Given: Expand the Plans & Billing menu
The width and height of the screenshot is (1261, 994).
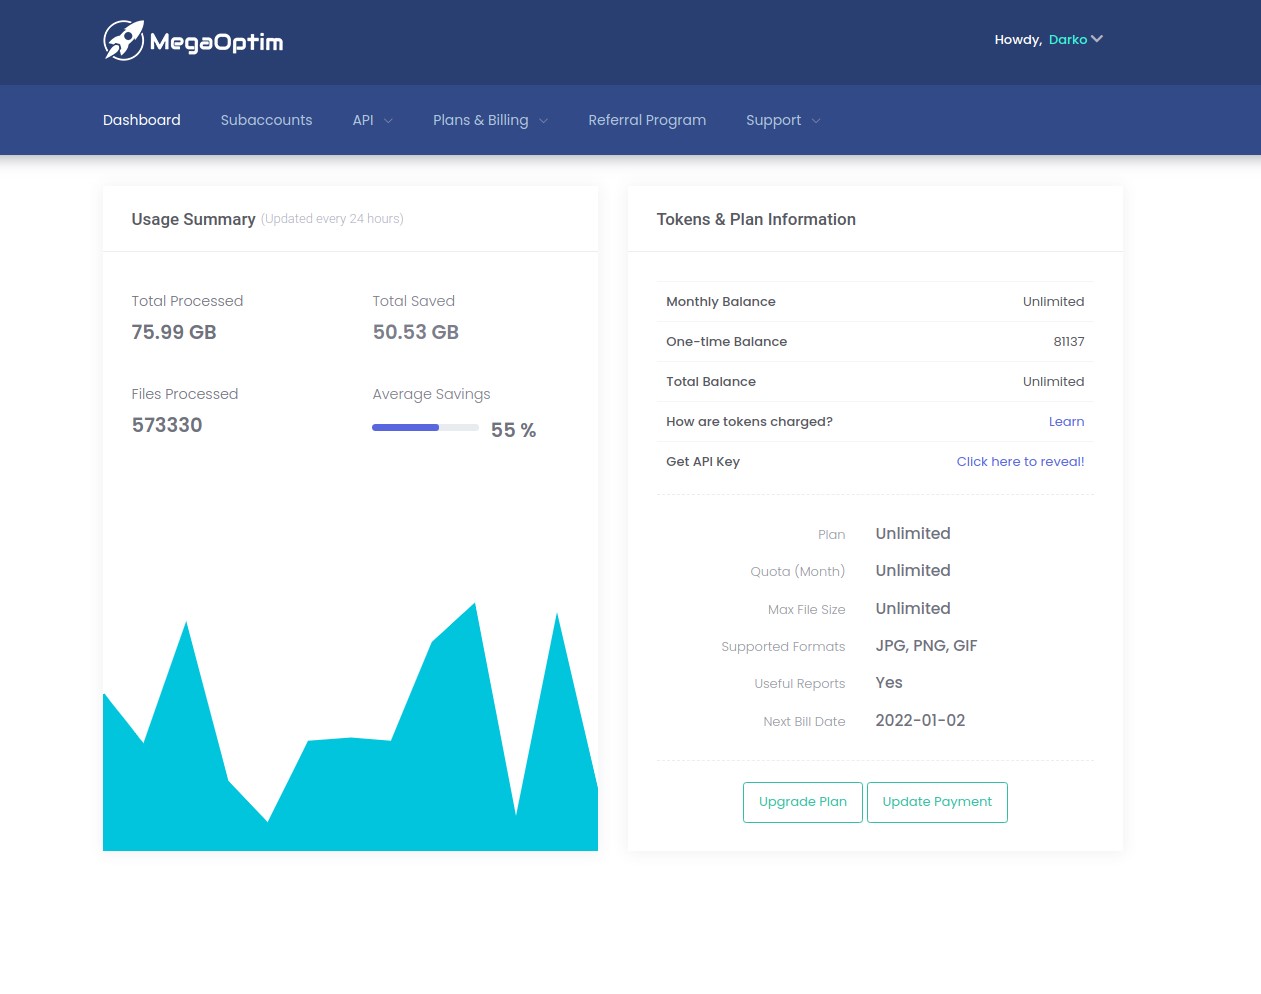Looking at the screenshot, I should (490, 120).
